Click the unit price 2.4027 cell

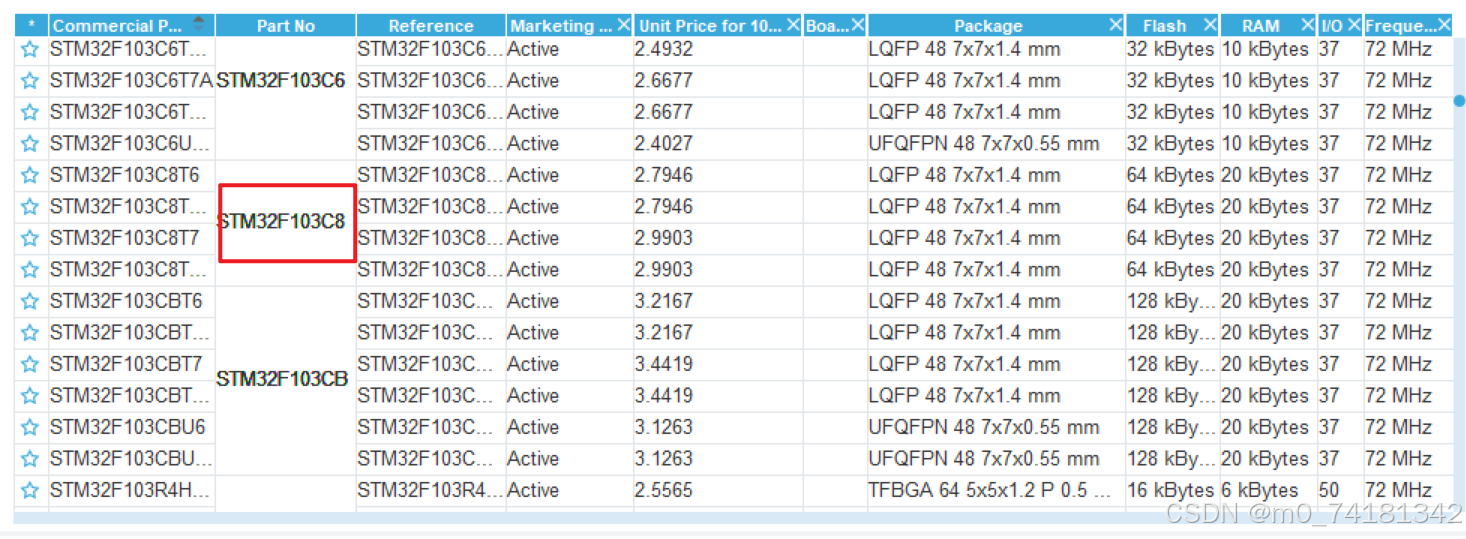pos(718,144)
